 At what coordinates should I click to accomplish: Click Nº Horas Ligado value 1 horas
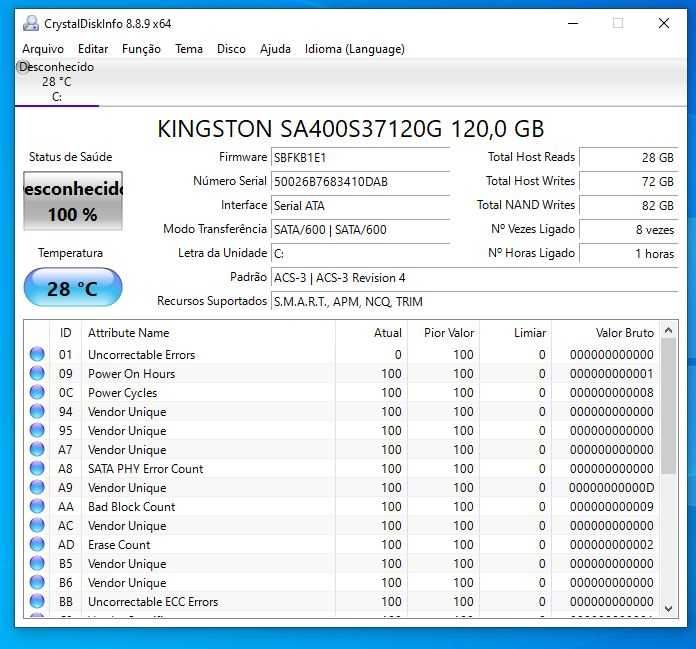(x=629, y=253)
